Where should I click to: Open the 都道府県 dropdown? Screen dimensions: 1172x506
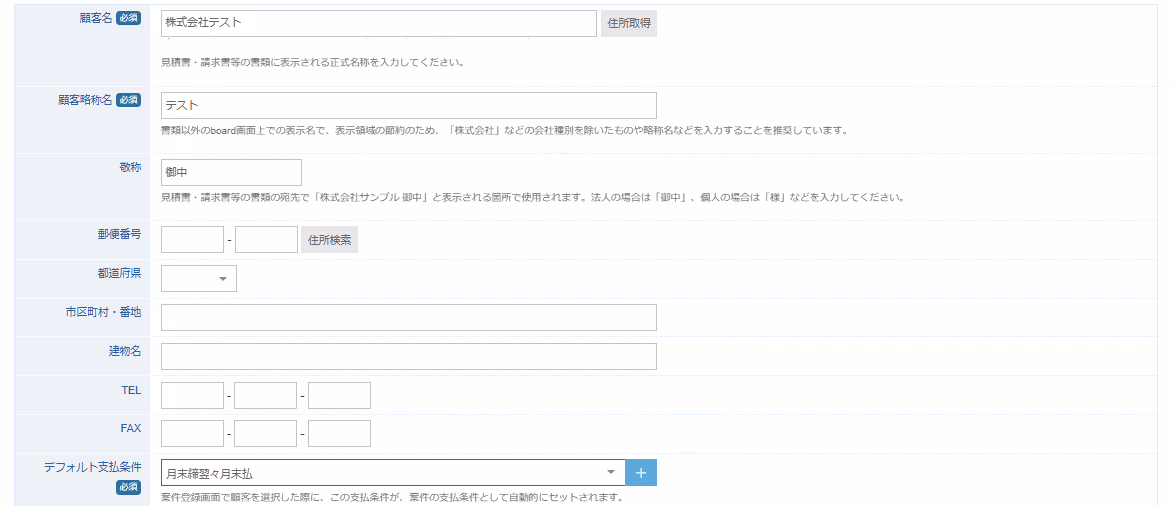[x=199, y=279]
